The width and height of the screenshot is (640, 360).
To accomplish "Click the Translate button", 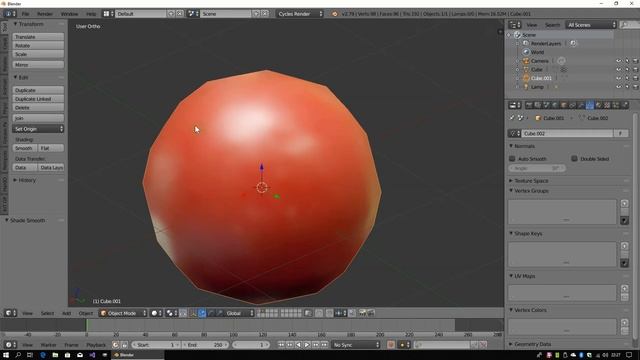I will point(38,37).
